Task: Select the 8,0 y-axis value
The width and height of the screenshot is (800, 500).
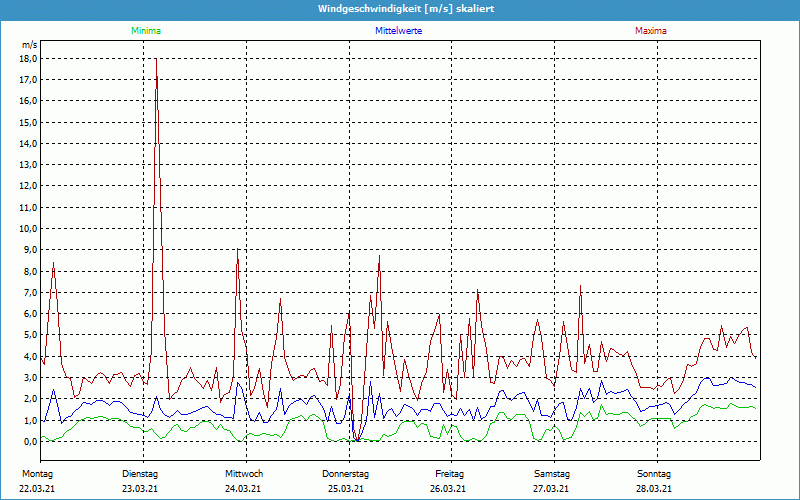Action: pyautogui.click(x=31, y=271)
